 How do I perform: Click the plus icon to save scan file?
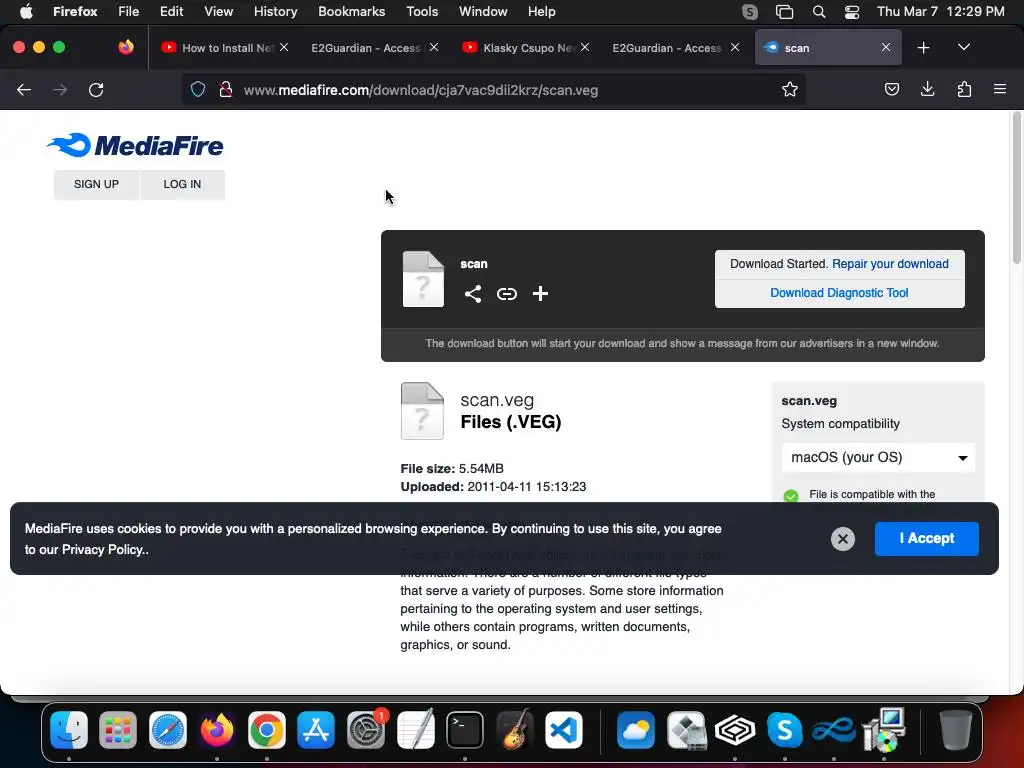coord(540,294)
